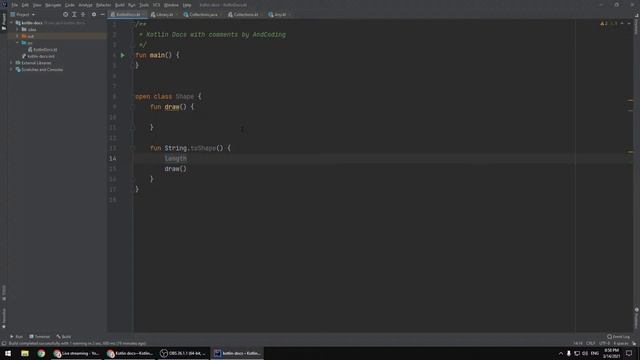640x360 pixels.
Task: Switch to OBS window in taskbar
Action: click(x=183, y=353)
